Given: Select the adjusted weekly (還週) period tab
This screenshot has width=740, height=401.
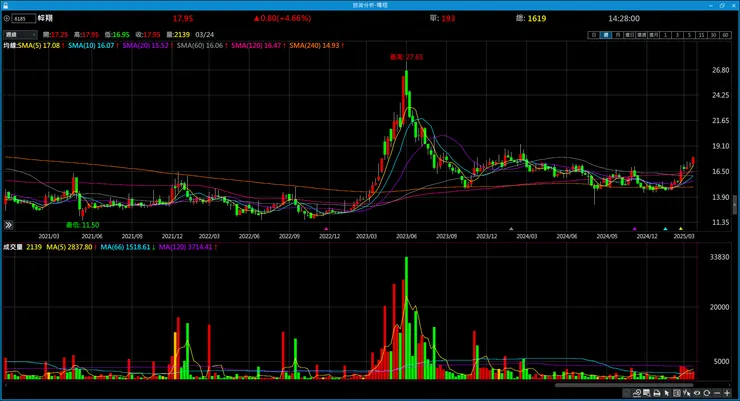Looking at the screenshot, I should pos(641,35).
